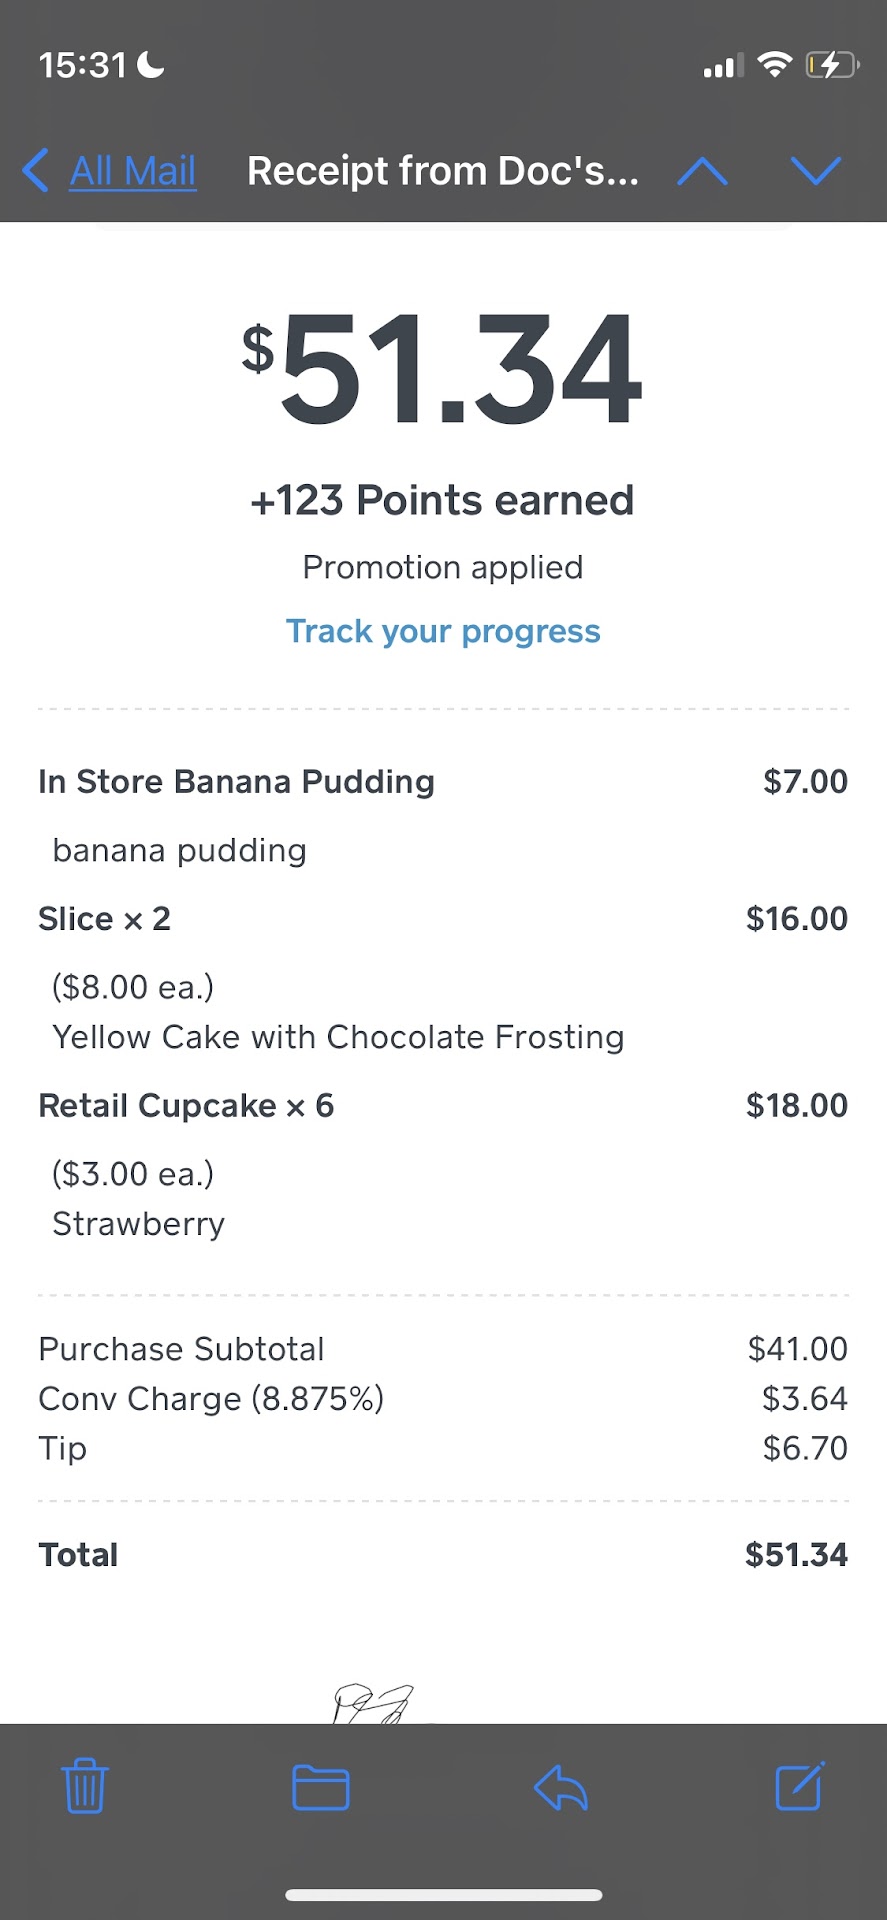
Task: Tap the Wi-Fi status icon
Action: (774, 66)
